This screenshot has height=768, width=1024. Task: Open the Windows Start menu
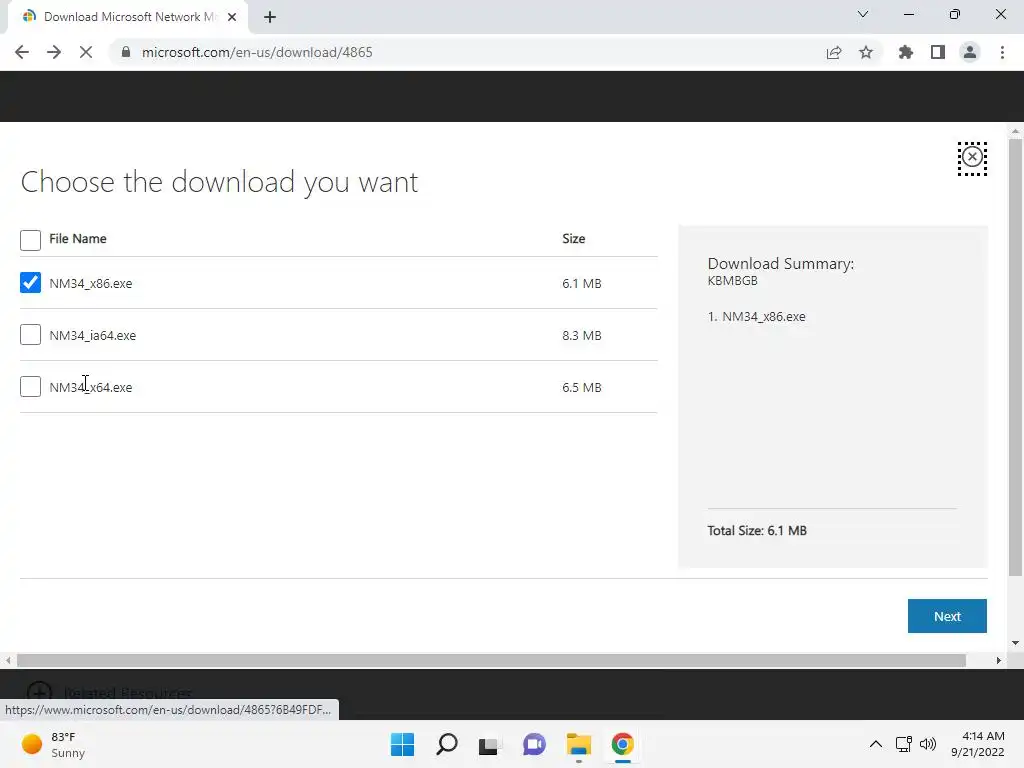click(x=402, y=744)
